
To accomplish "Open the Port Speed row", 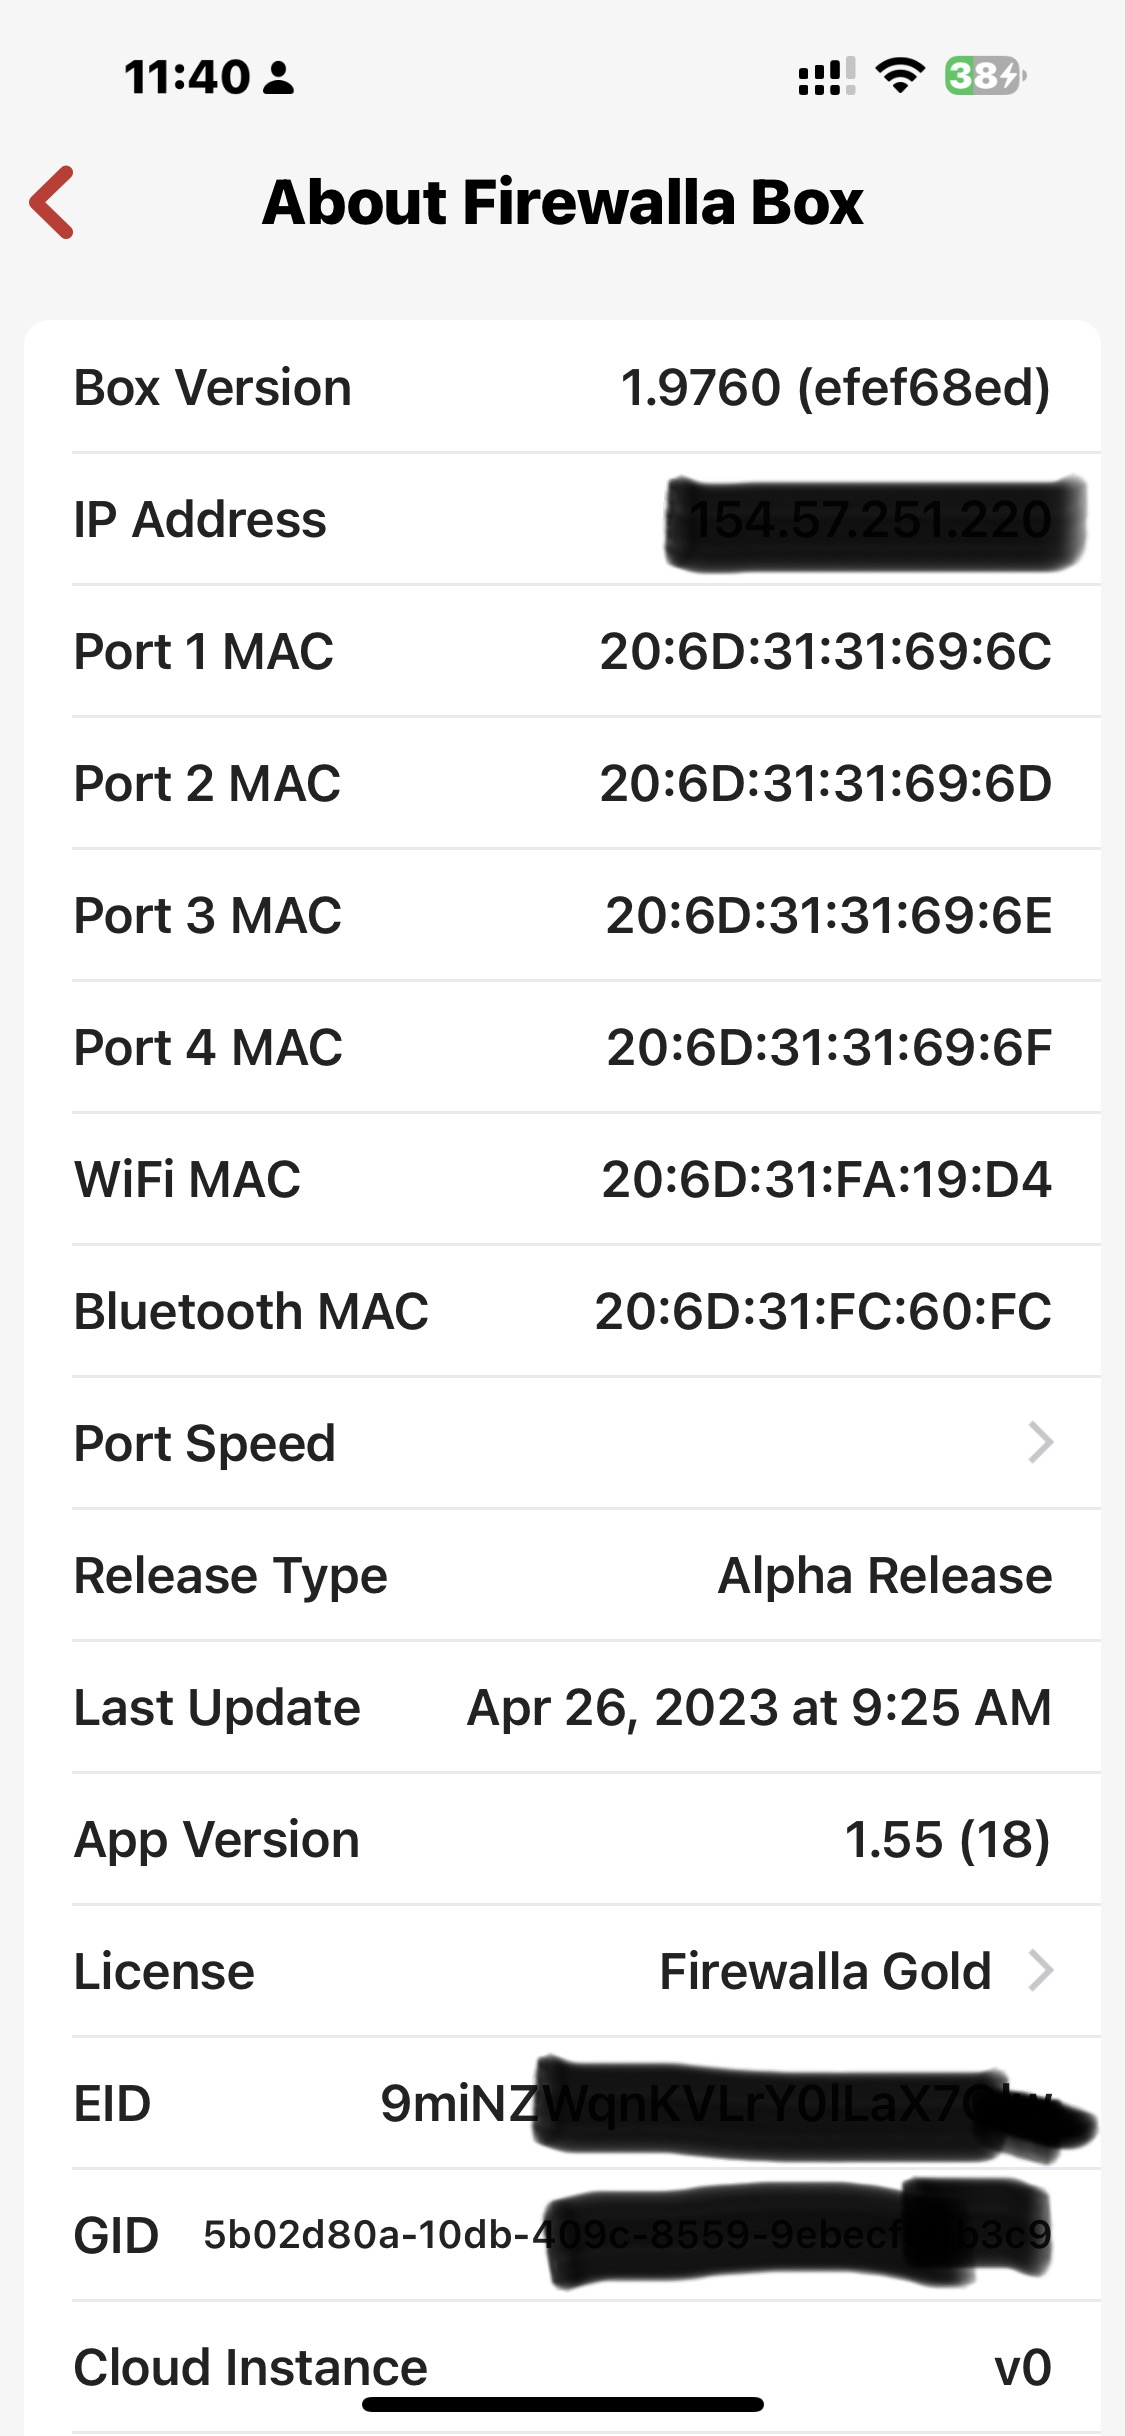I will tap(560, 1443).
